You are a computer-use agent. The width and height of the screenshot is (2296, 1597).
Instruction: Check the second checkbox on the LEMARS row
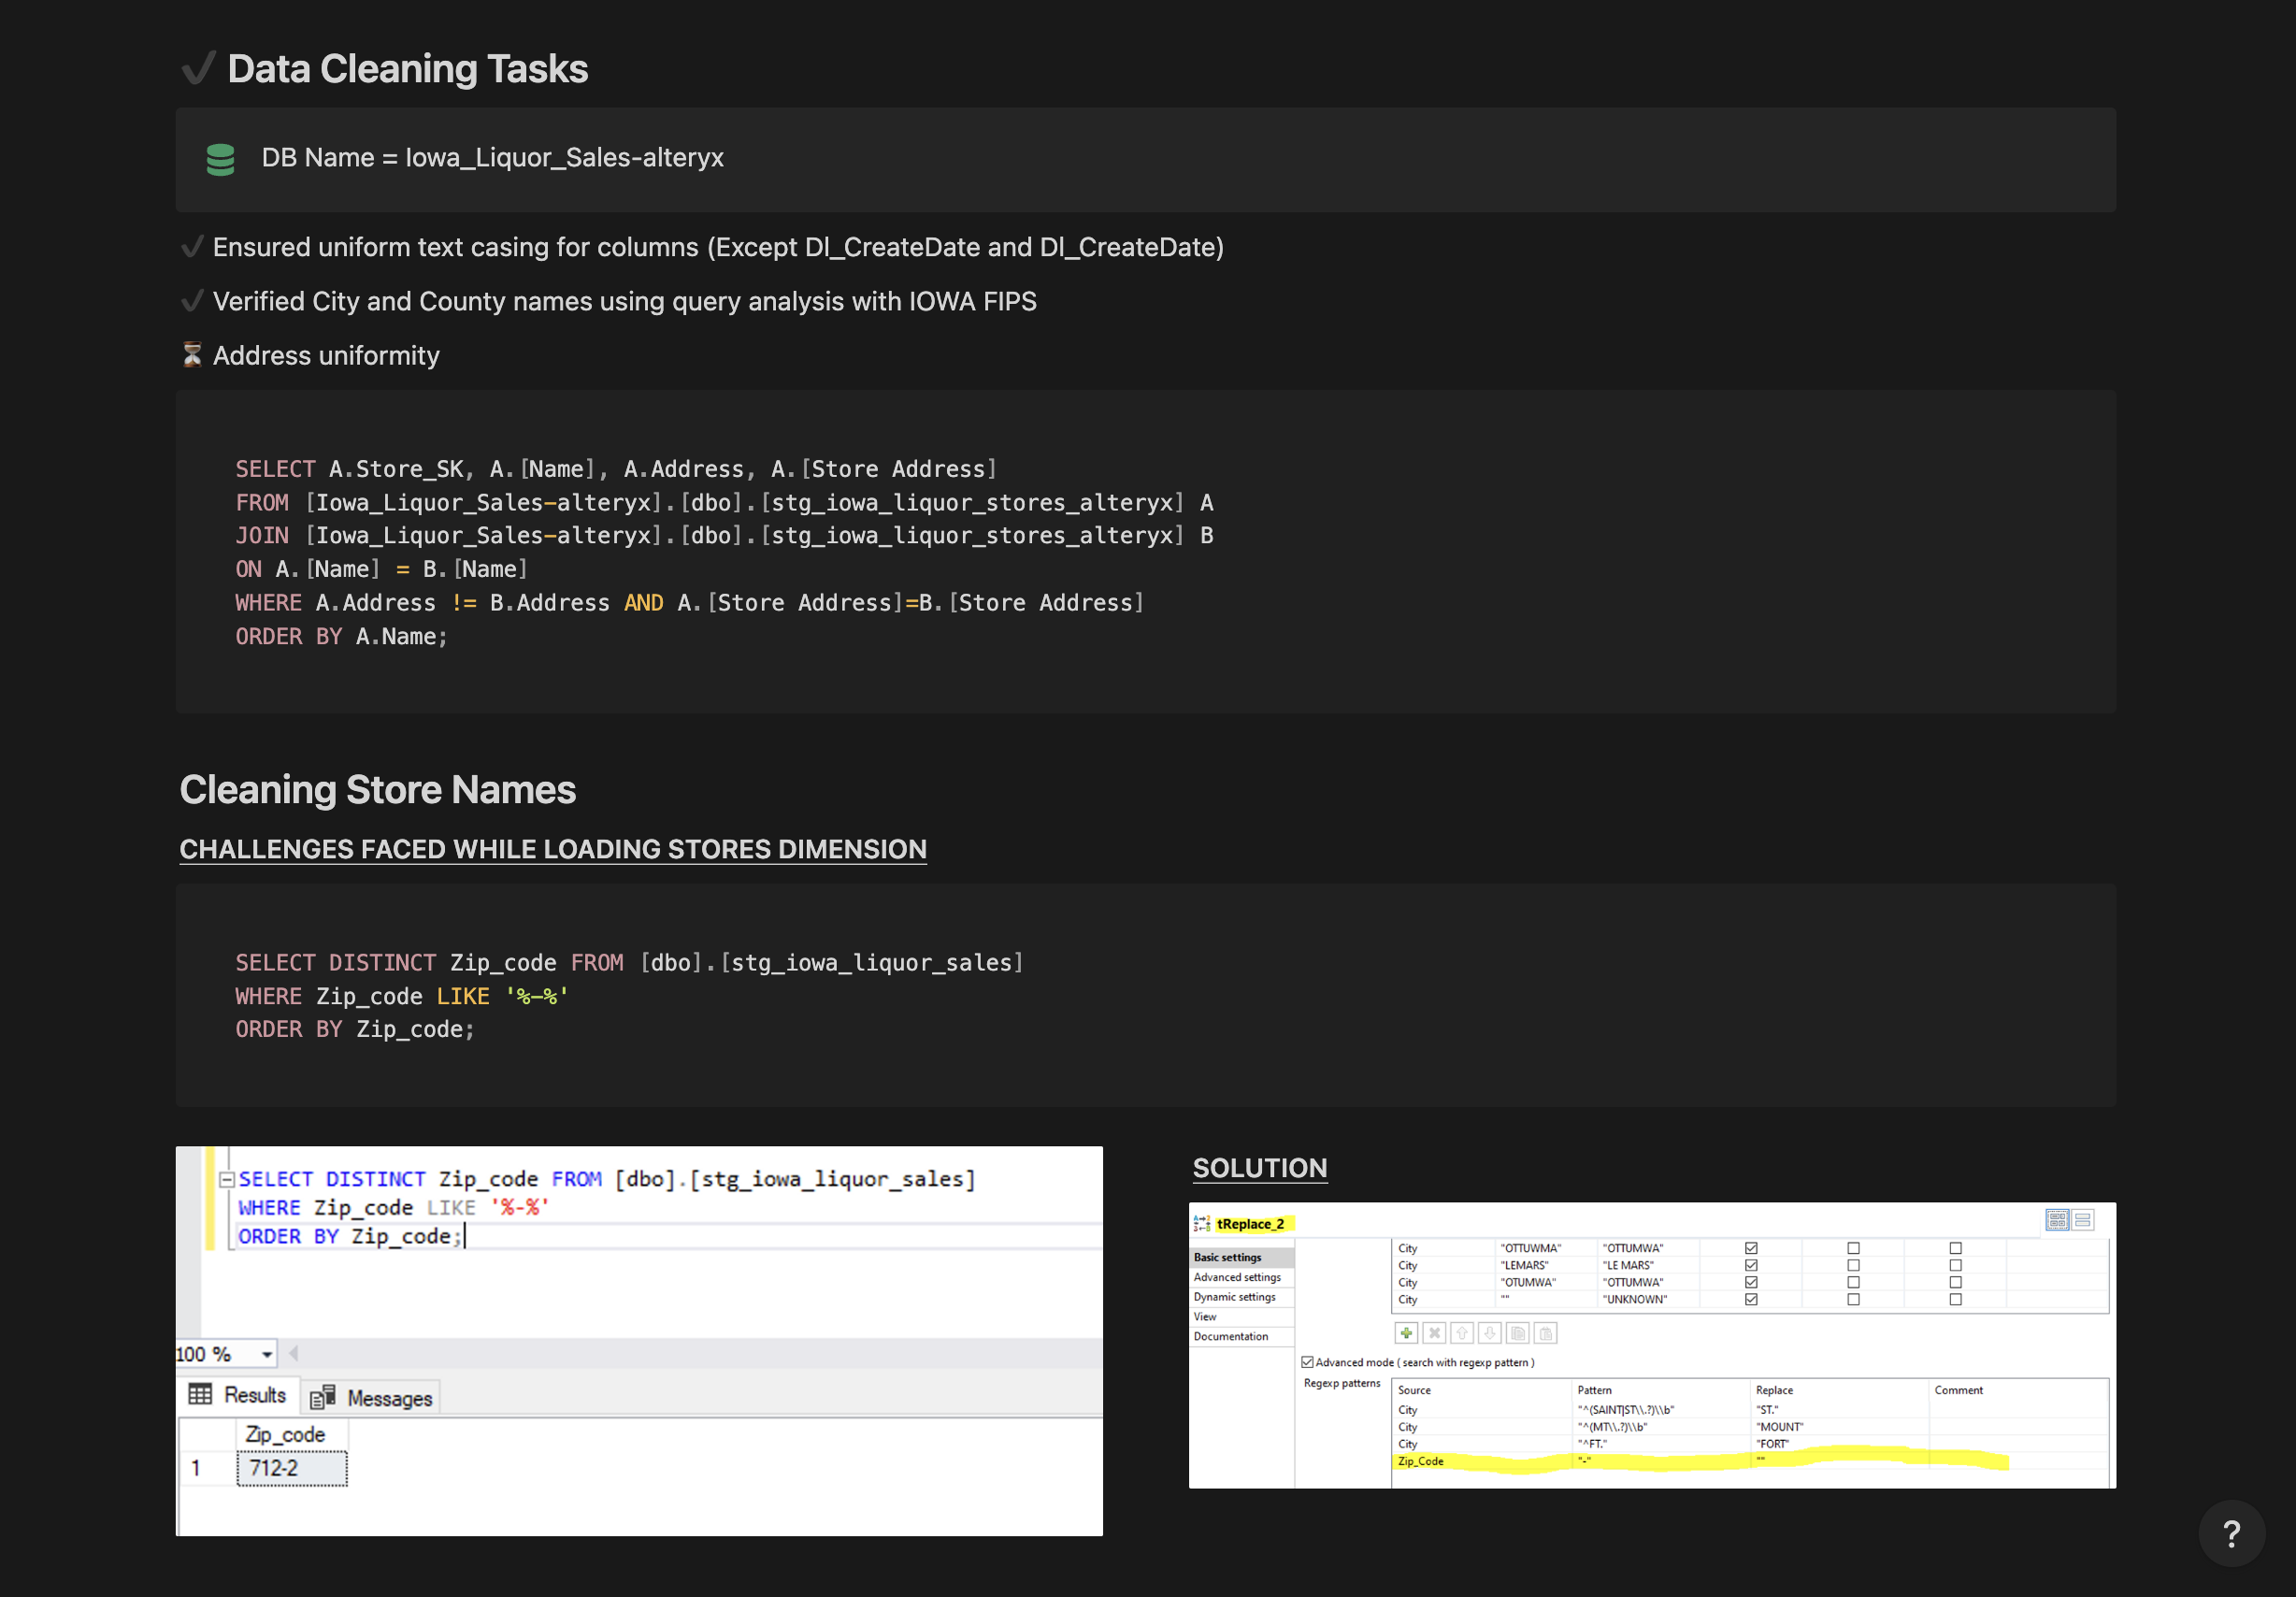1855,1265
